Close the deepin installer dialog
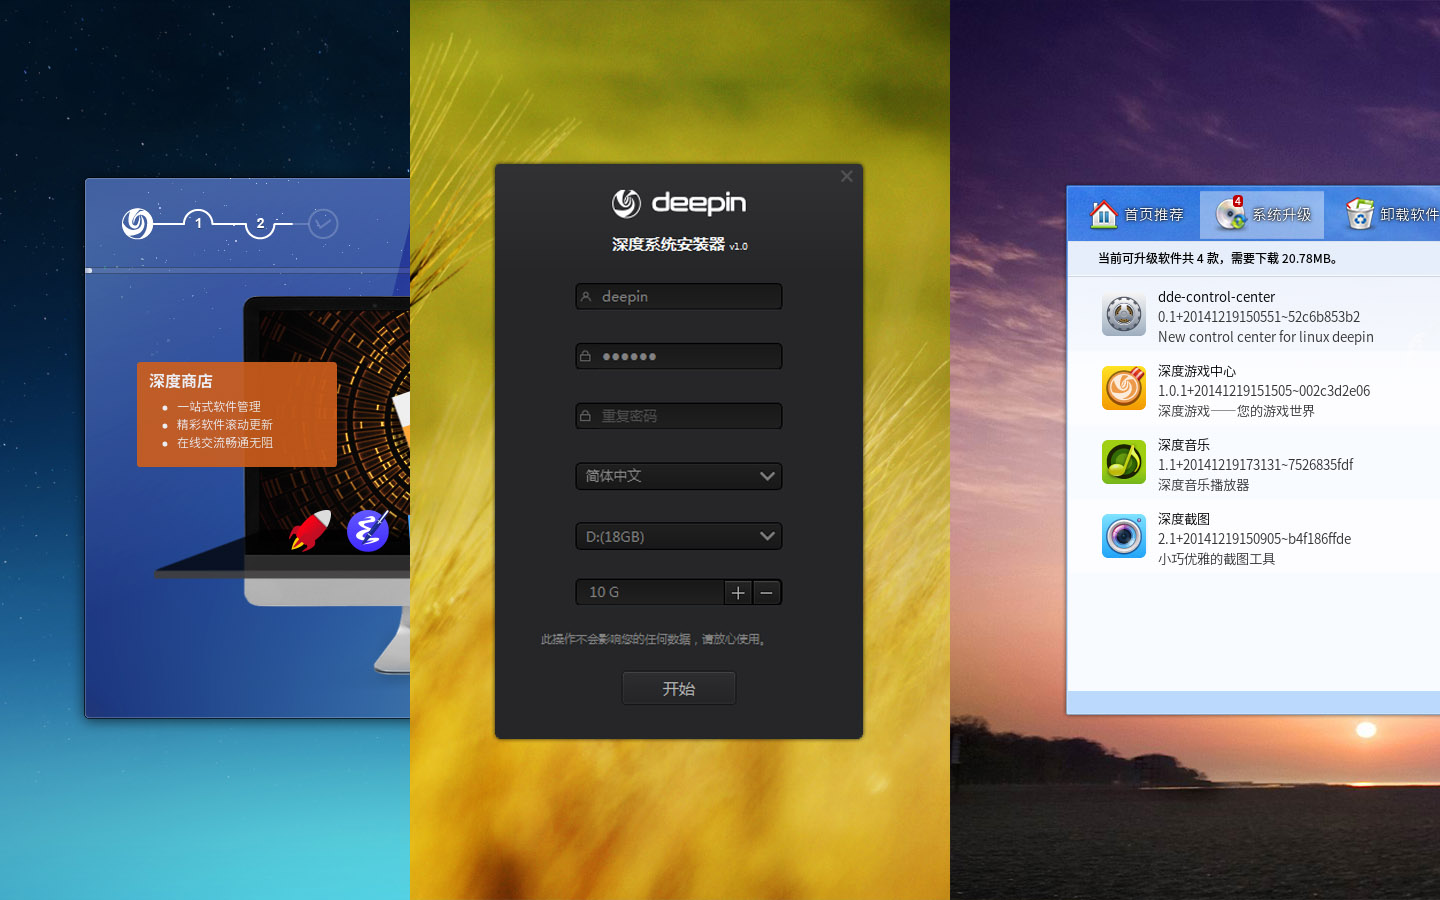Image resolution: width=1440 pixels, height=900 pixels. pyautogui.click(x=846, y=176)
